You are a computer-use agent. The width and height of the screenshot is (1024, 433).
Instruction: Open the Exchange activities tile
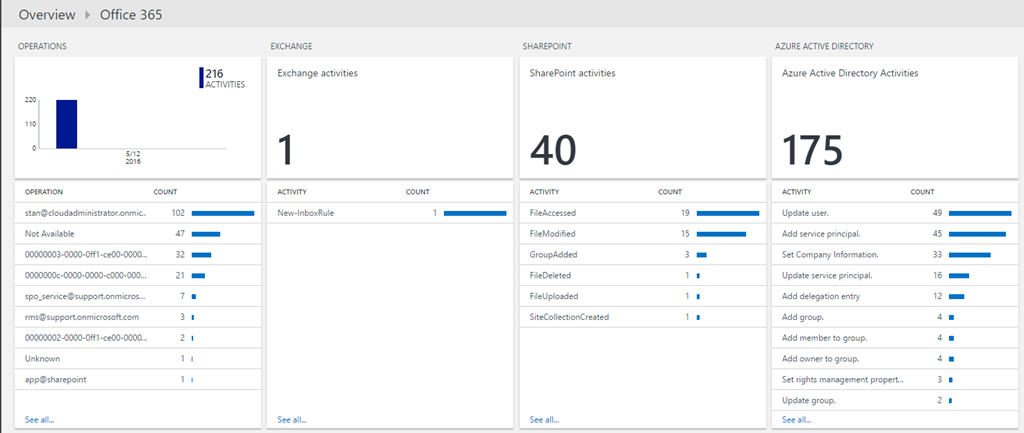tap(387, 117)
